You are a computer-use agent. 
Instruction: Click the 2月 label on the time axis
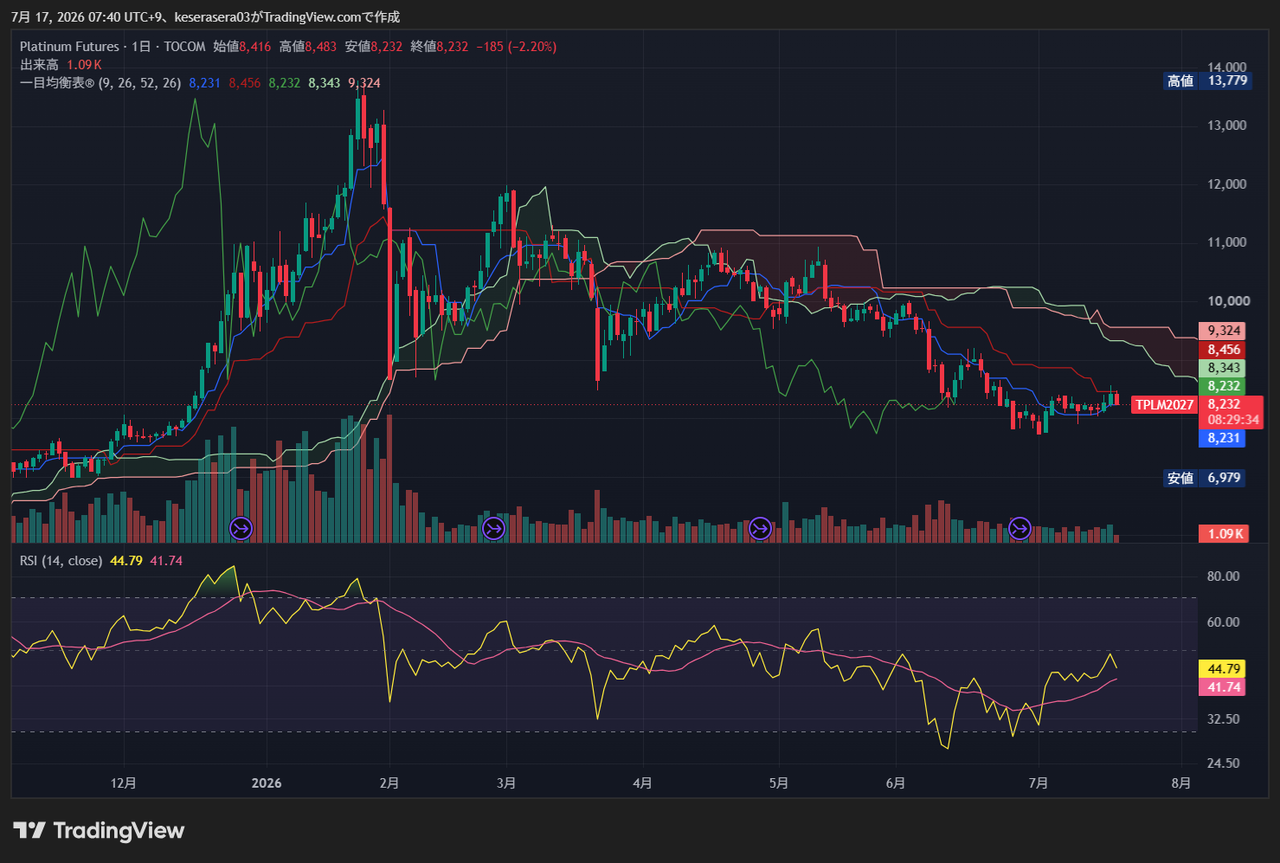click(x=390, y=783)
